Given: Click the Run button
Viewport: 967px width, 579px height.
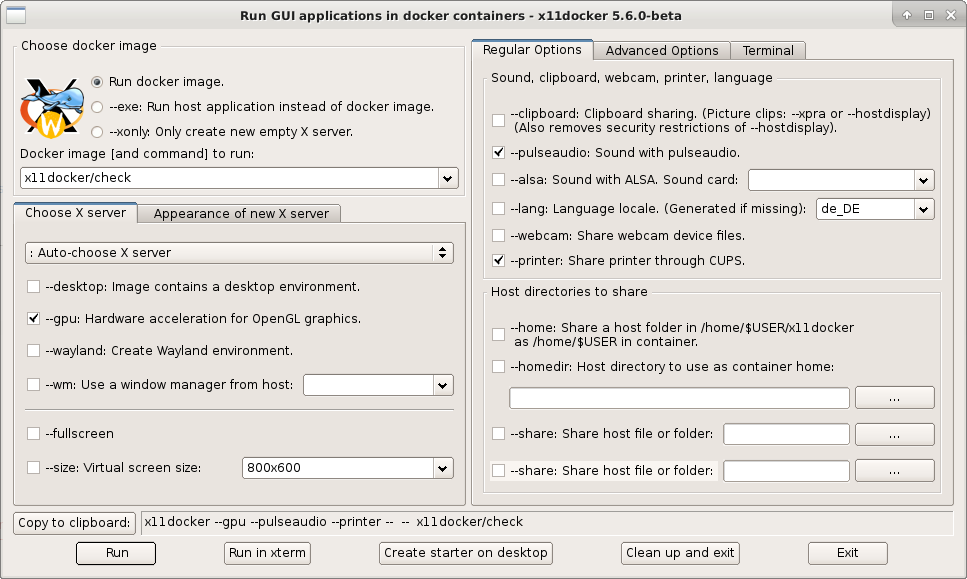Looking at the screenshot, I should click(x=116, y=553).
